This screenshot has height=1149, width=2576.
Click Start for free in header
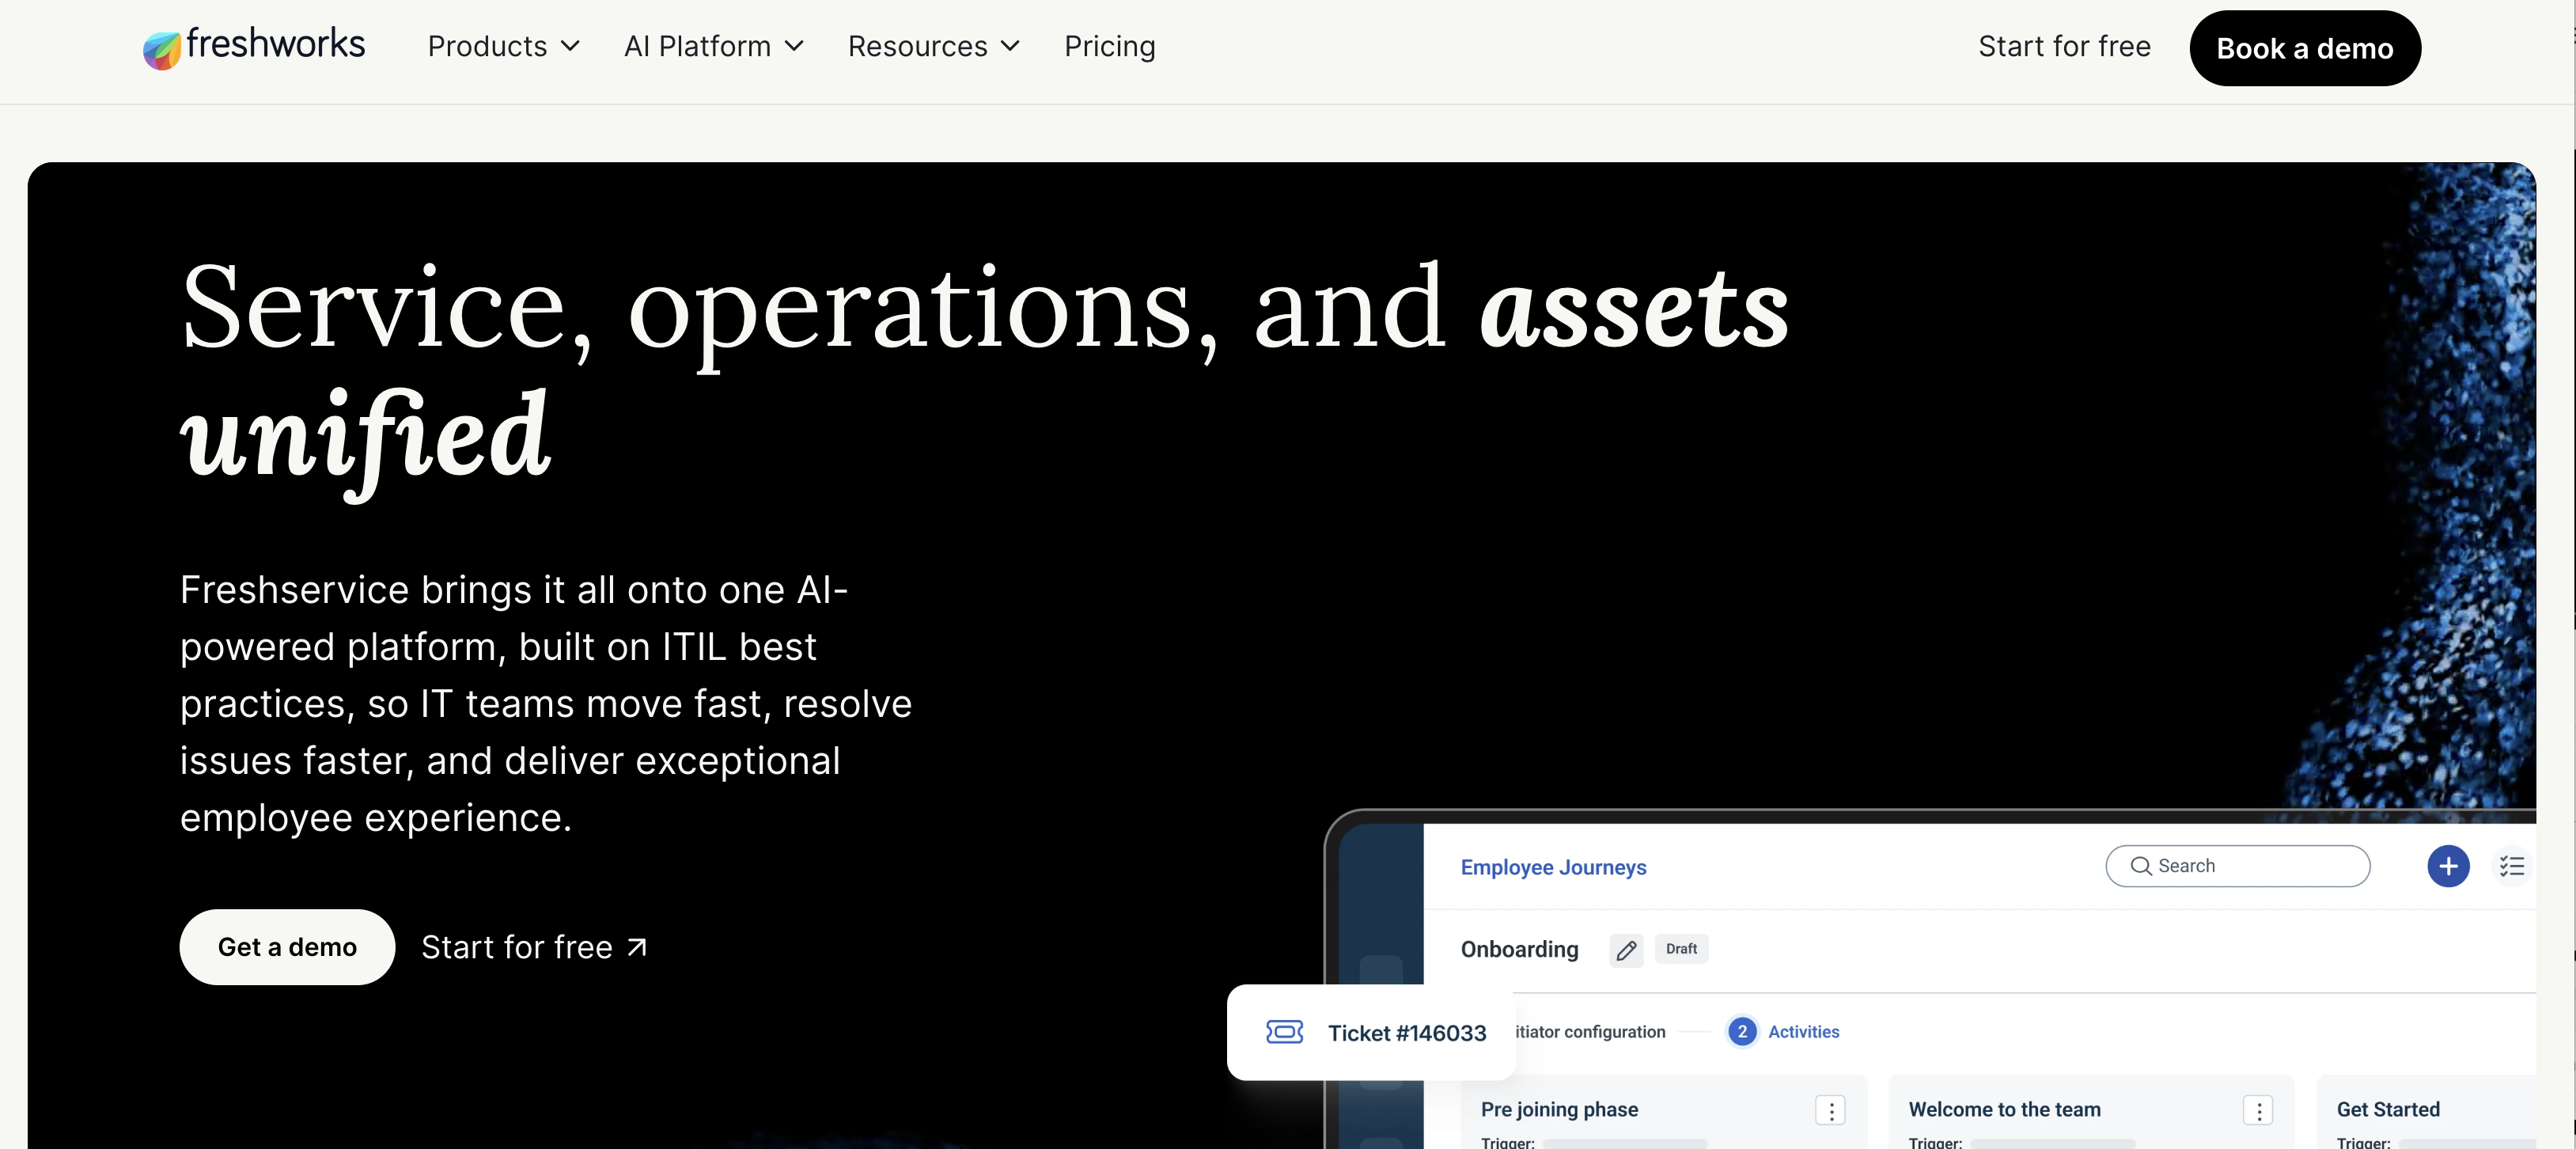click(2064, 46)
